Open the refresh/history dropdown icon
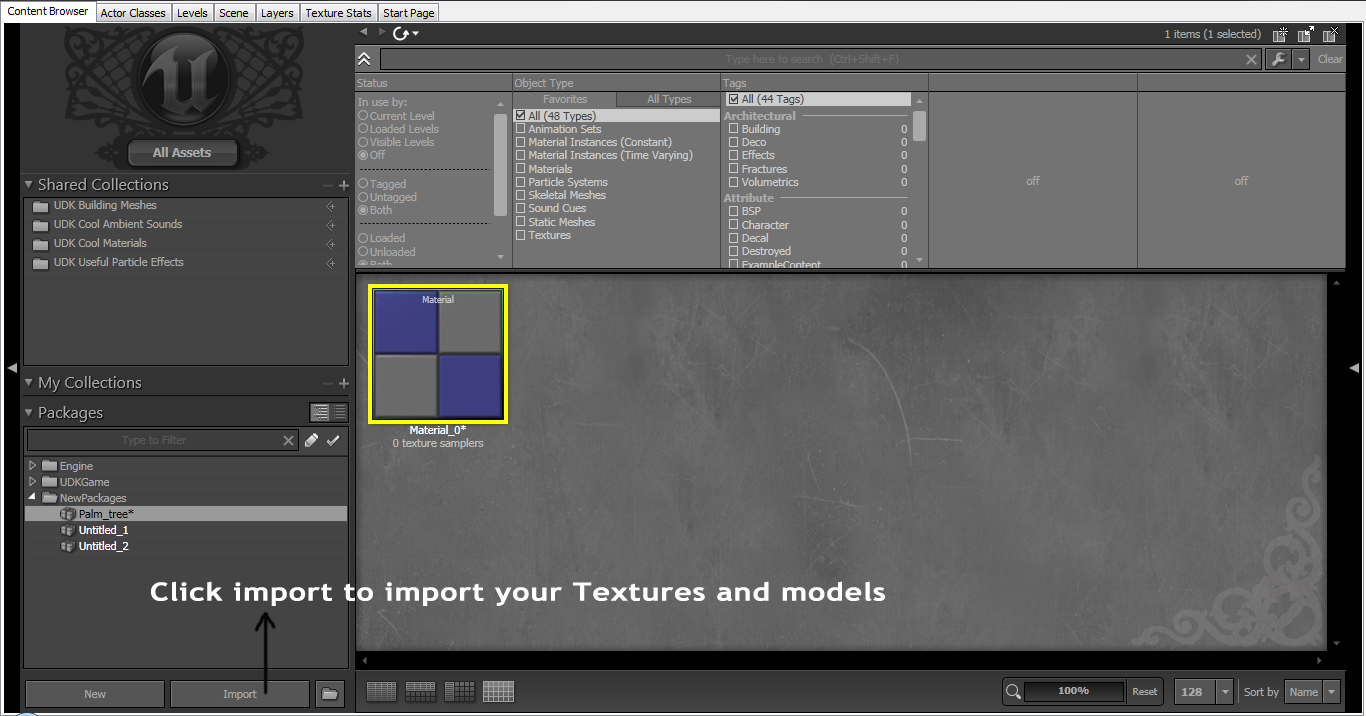Image resolution: width=1366 pixels, height=716 pixels. tap(405, 34)
